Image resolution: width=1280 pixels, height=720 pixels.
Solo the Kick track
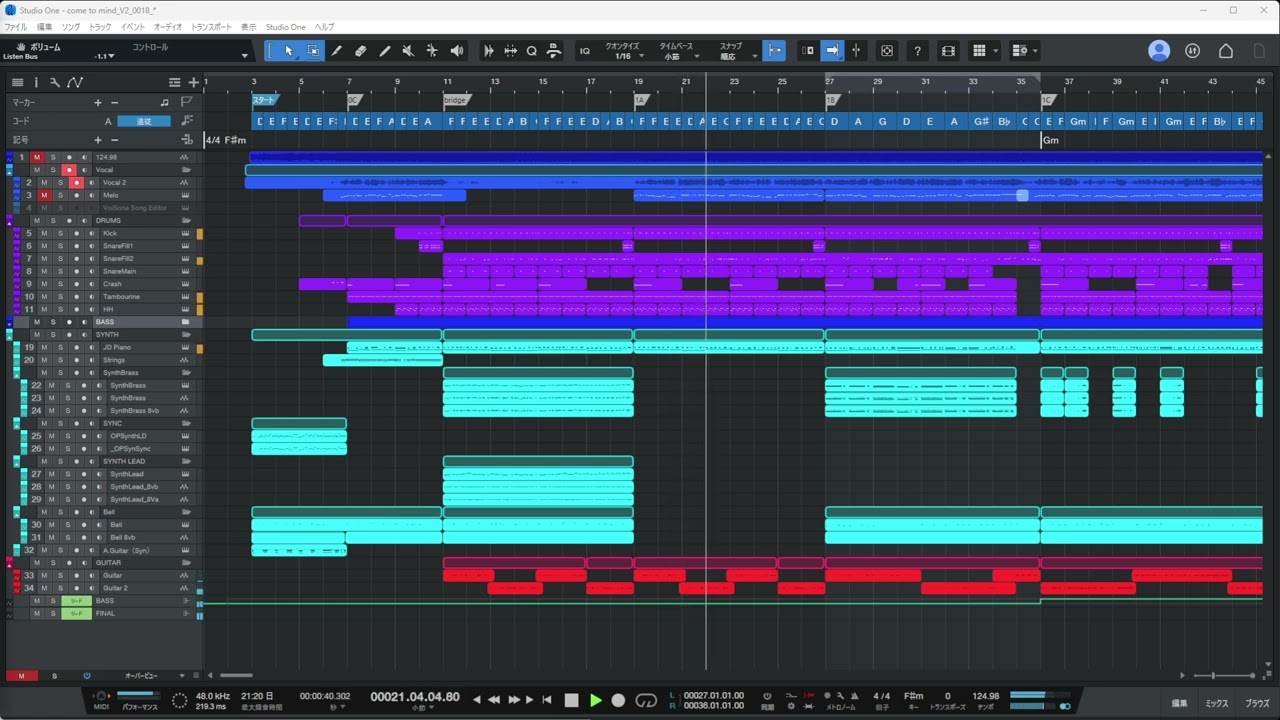point(59,233)
